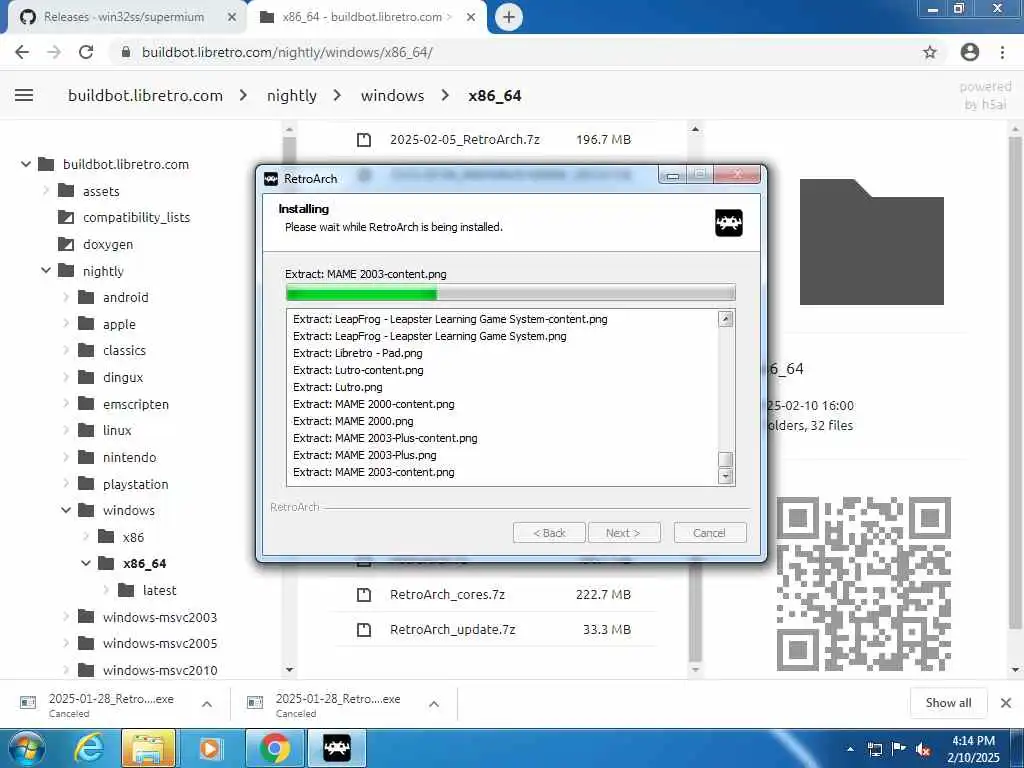Select the x86_64 buildbot.libretro.com tab
Viewport: 1024px width, 768px height.
pyautogui.click(x=367, y=17)
